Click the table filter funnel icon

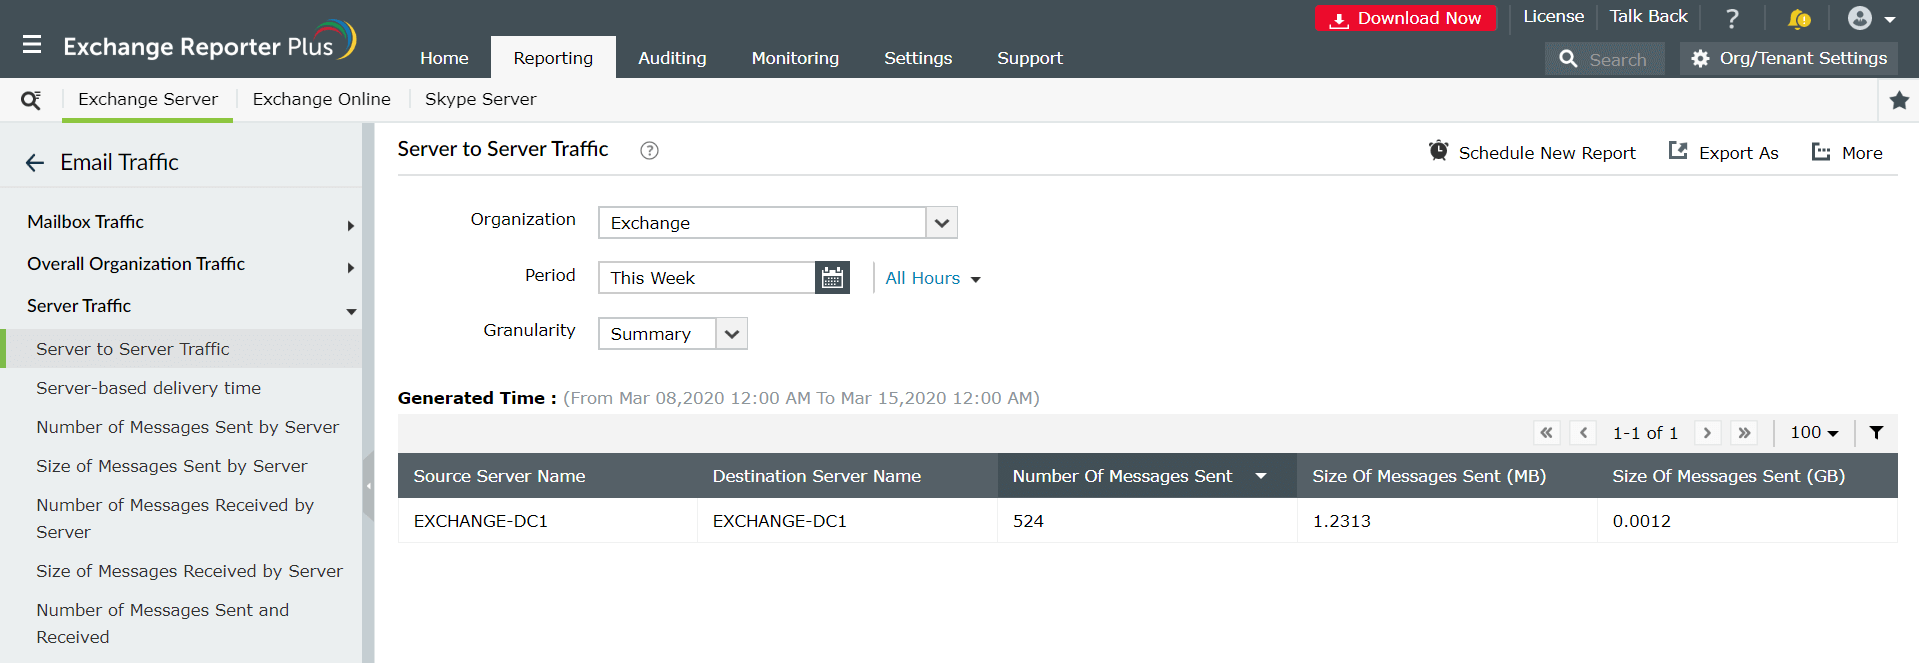(x=1876, y=433)
